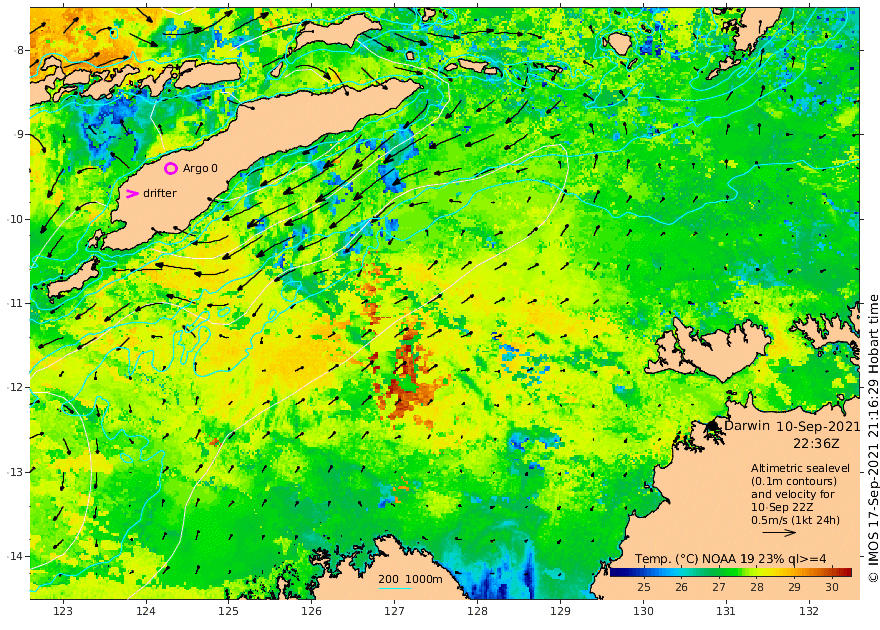Screen dimensions: 880x630
Task: Click longitude axis label 123
Action: tap(63, 611)
